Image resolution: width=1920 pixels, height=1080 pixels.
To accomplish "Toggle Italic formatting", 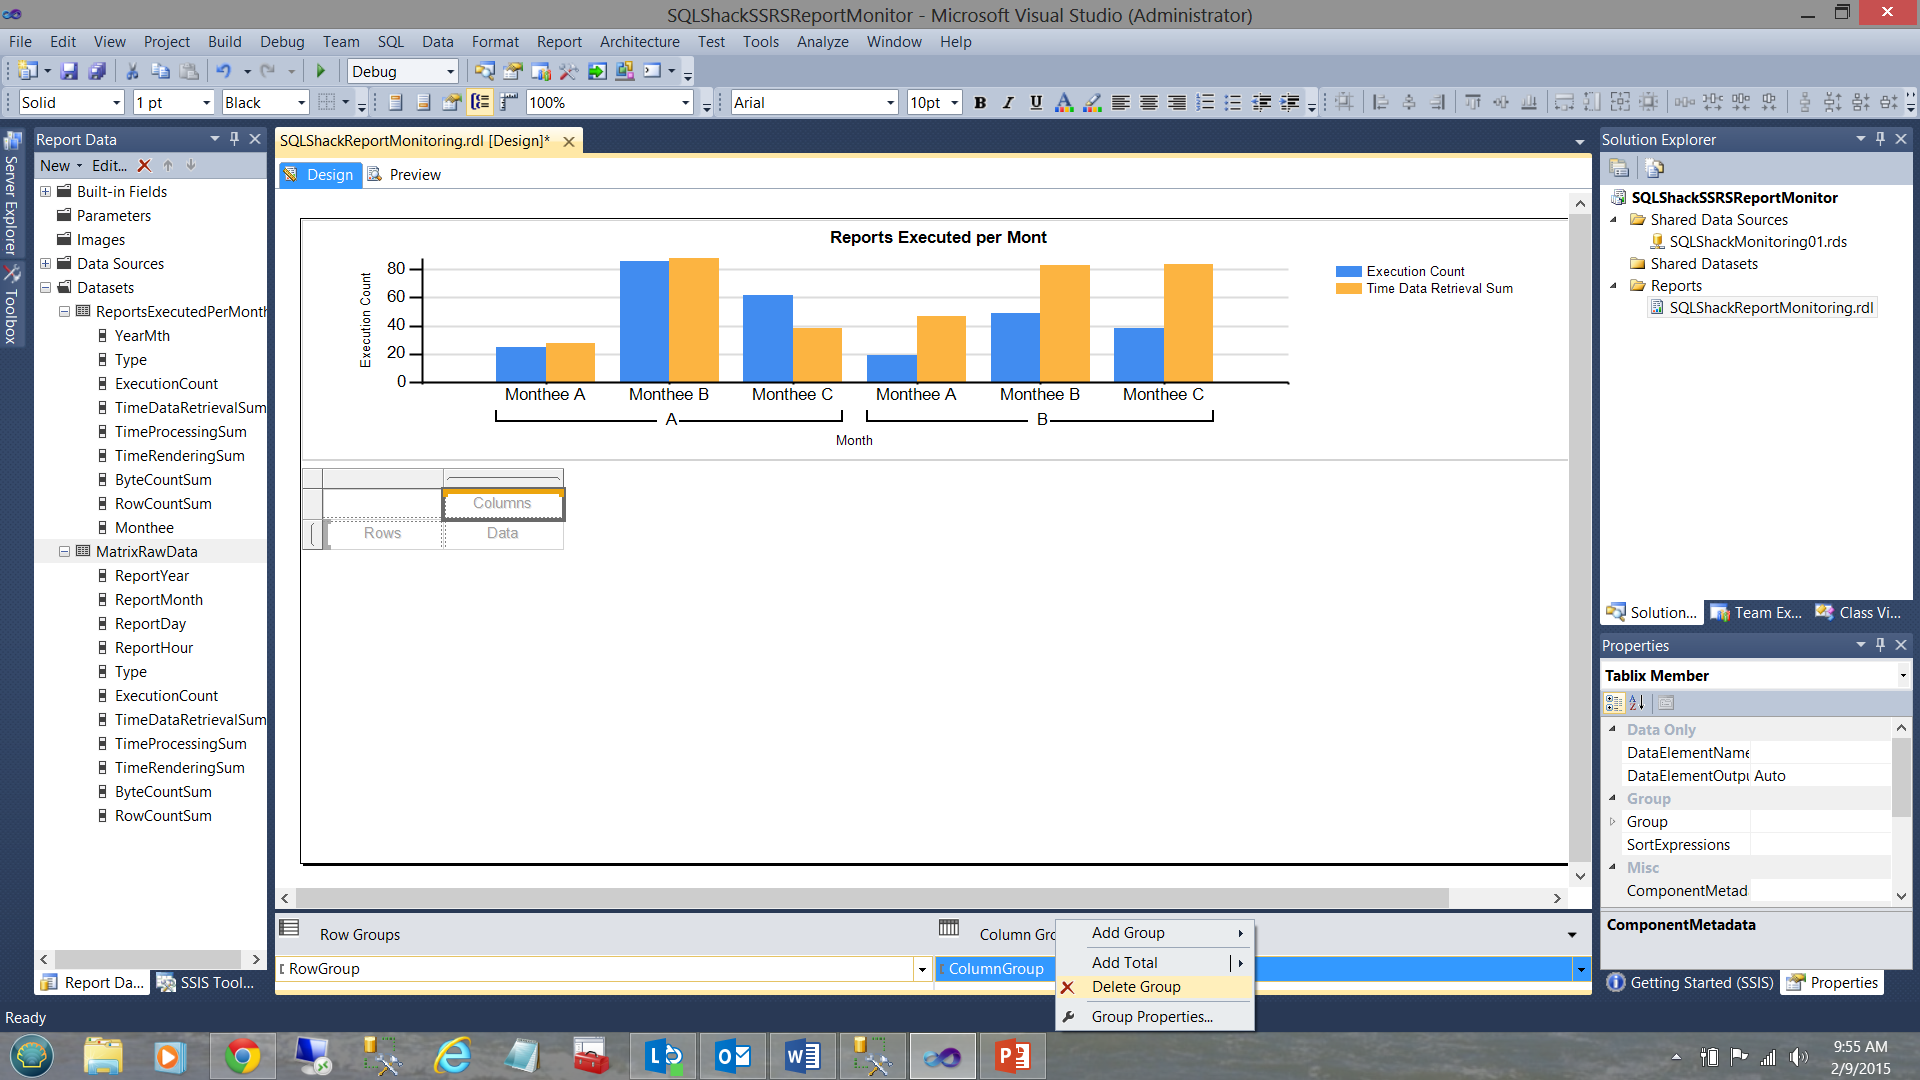I will (1008, 102).
